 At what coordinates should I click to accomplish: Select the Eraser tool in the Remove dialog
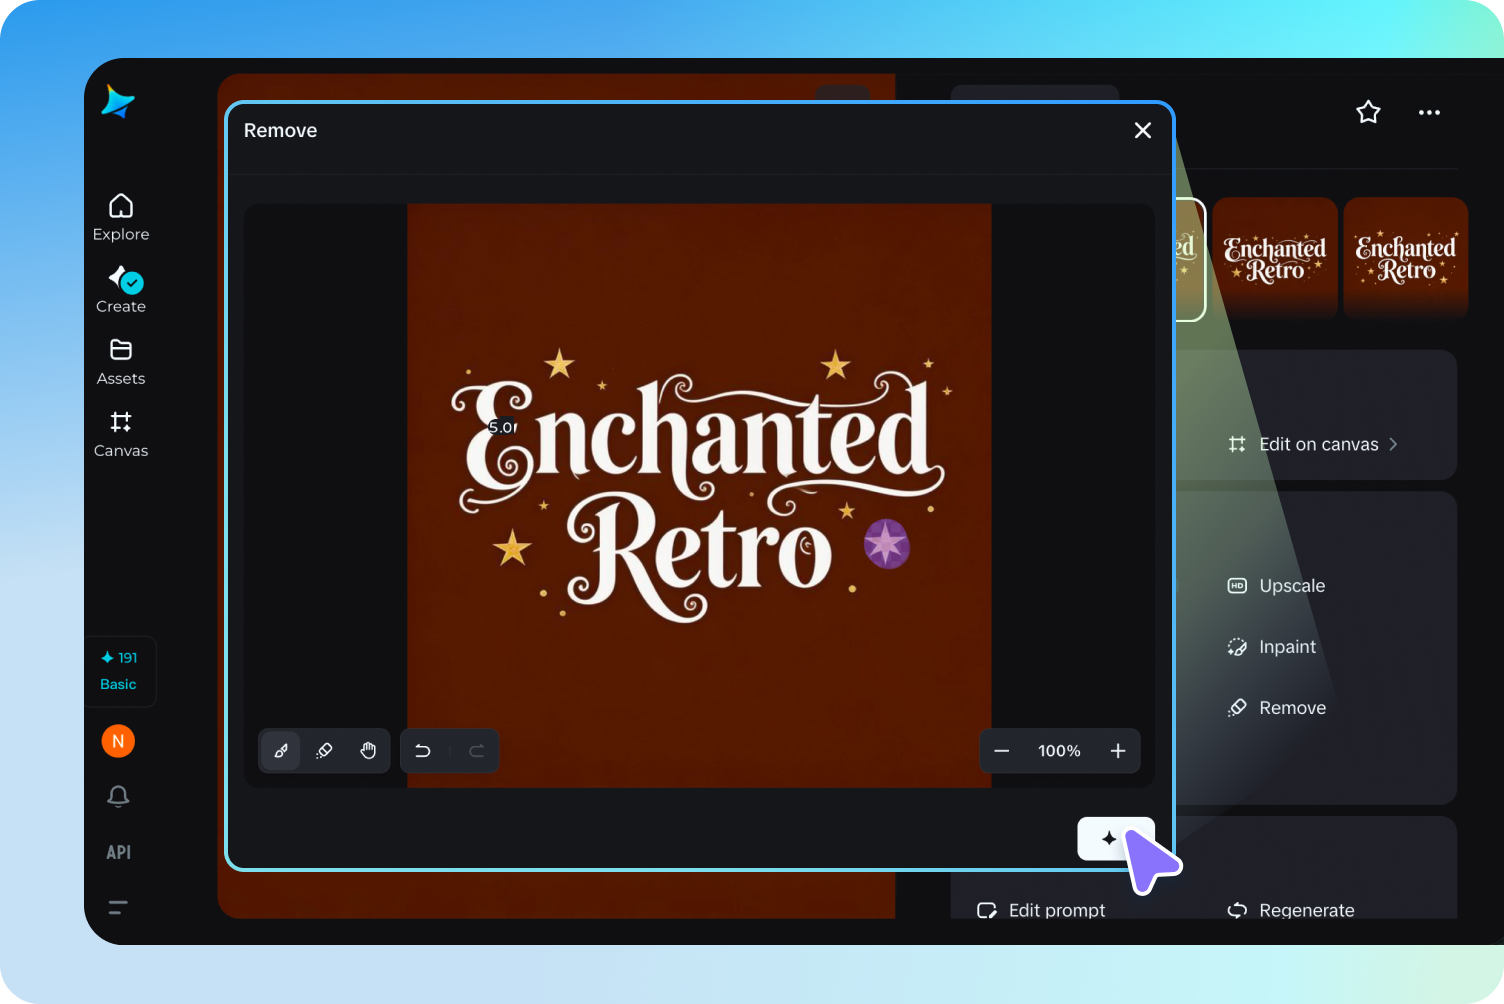(324, 751)
